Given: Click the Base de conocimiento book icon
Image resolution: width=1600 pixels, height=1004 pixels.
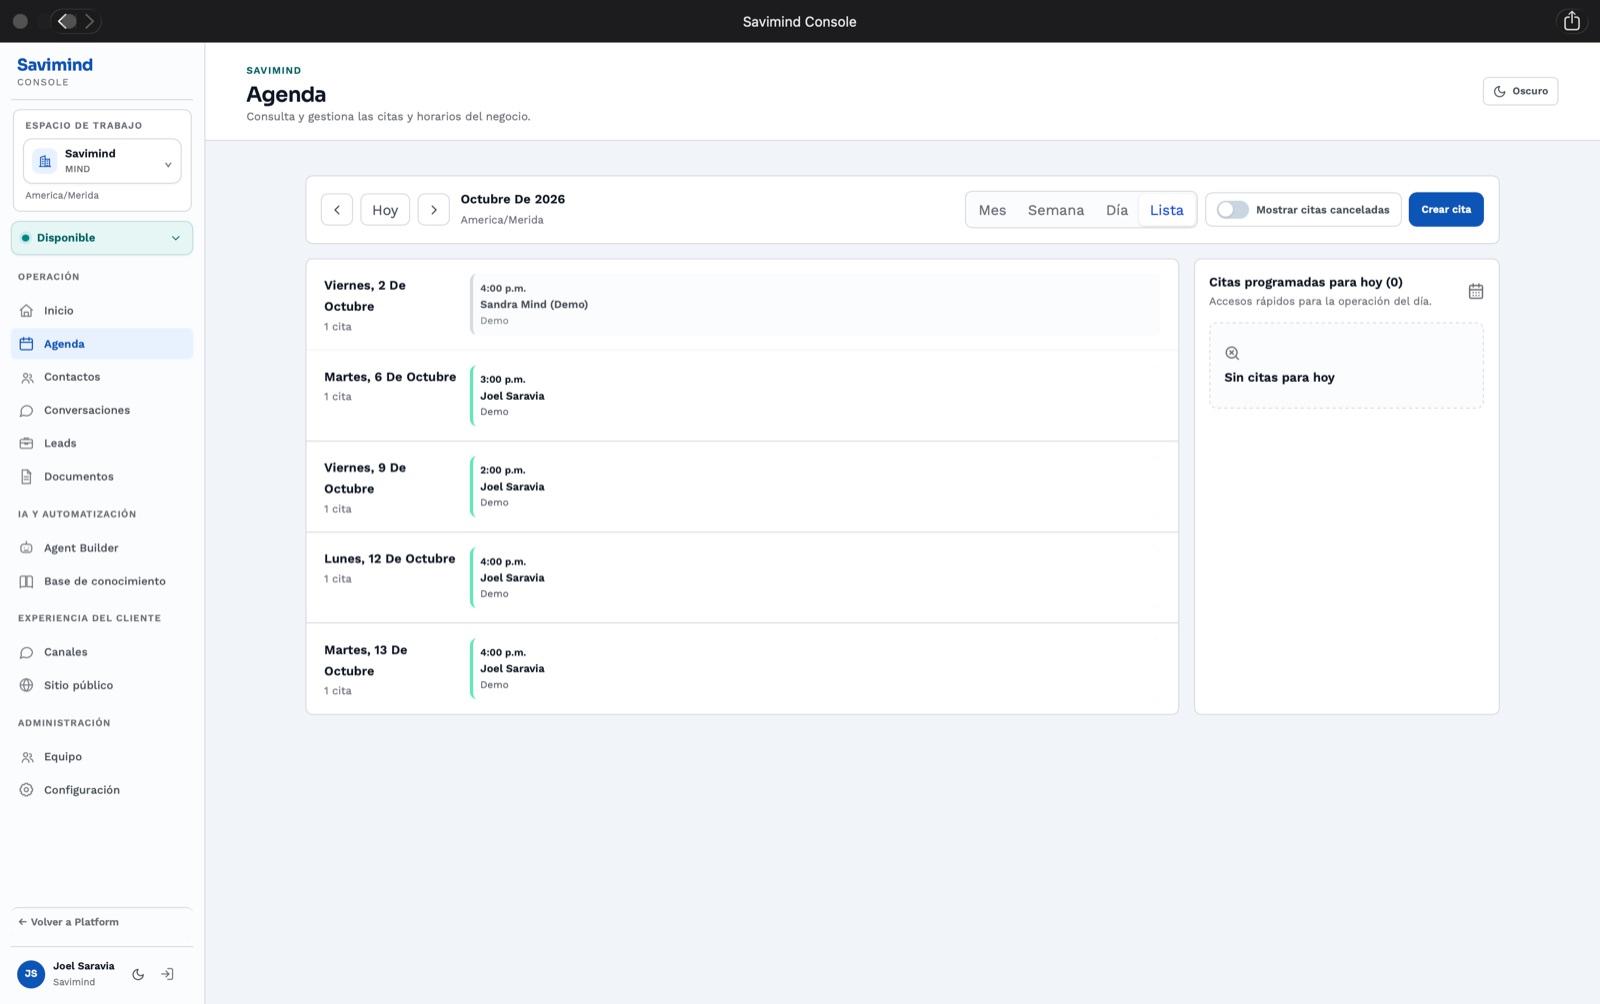Looking at the screenshot, I should tap(27, 582).
